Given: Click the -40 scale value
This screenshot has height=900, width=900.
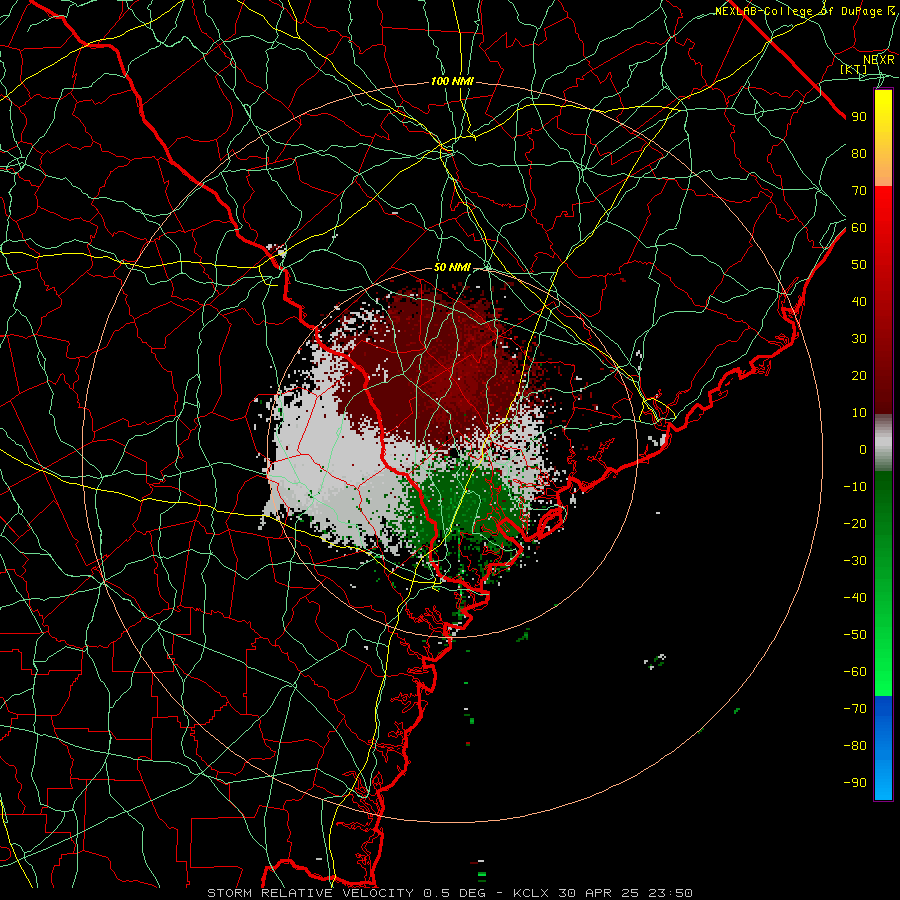Looking at the screenshot, I should tap(855, 598).
